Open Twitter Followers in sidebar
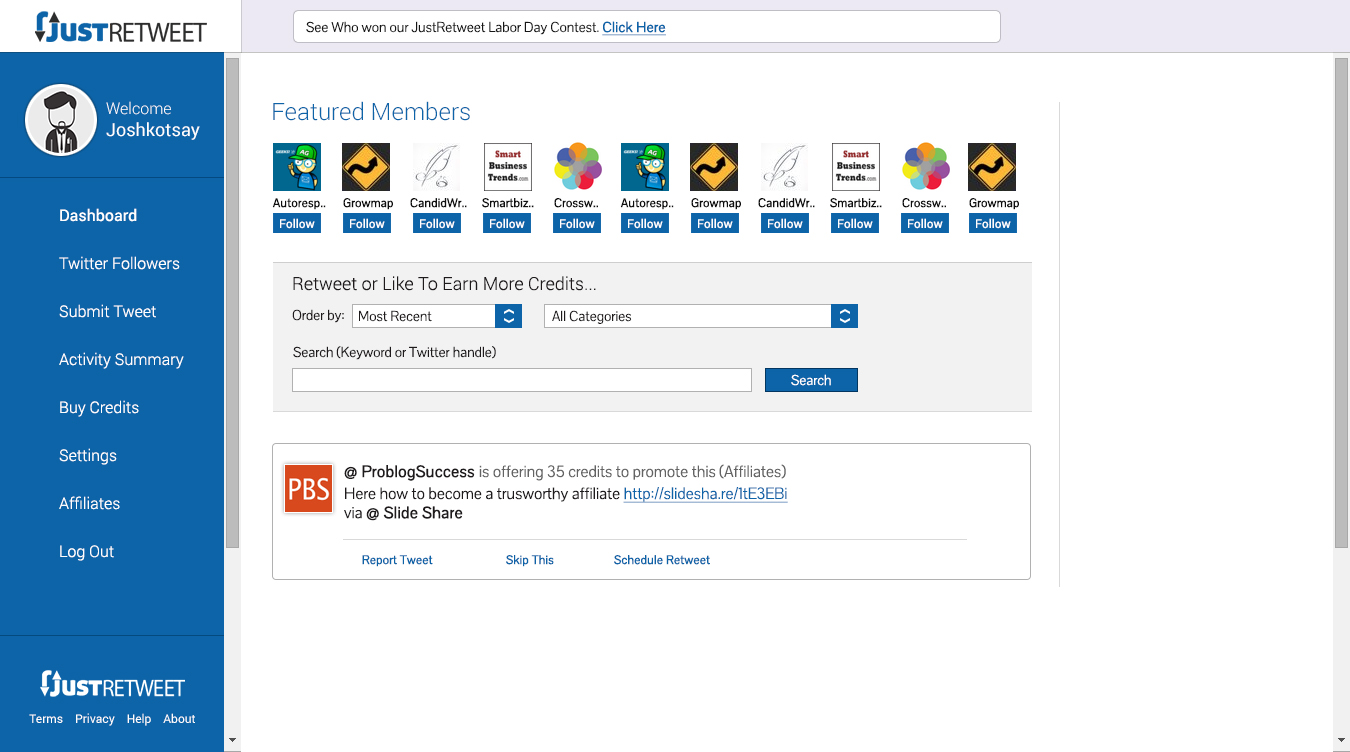Screen dimensions: 1350x752 [x=119, y=264]
